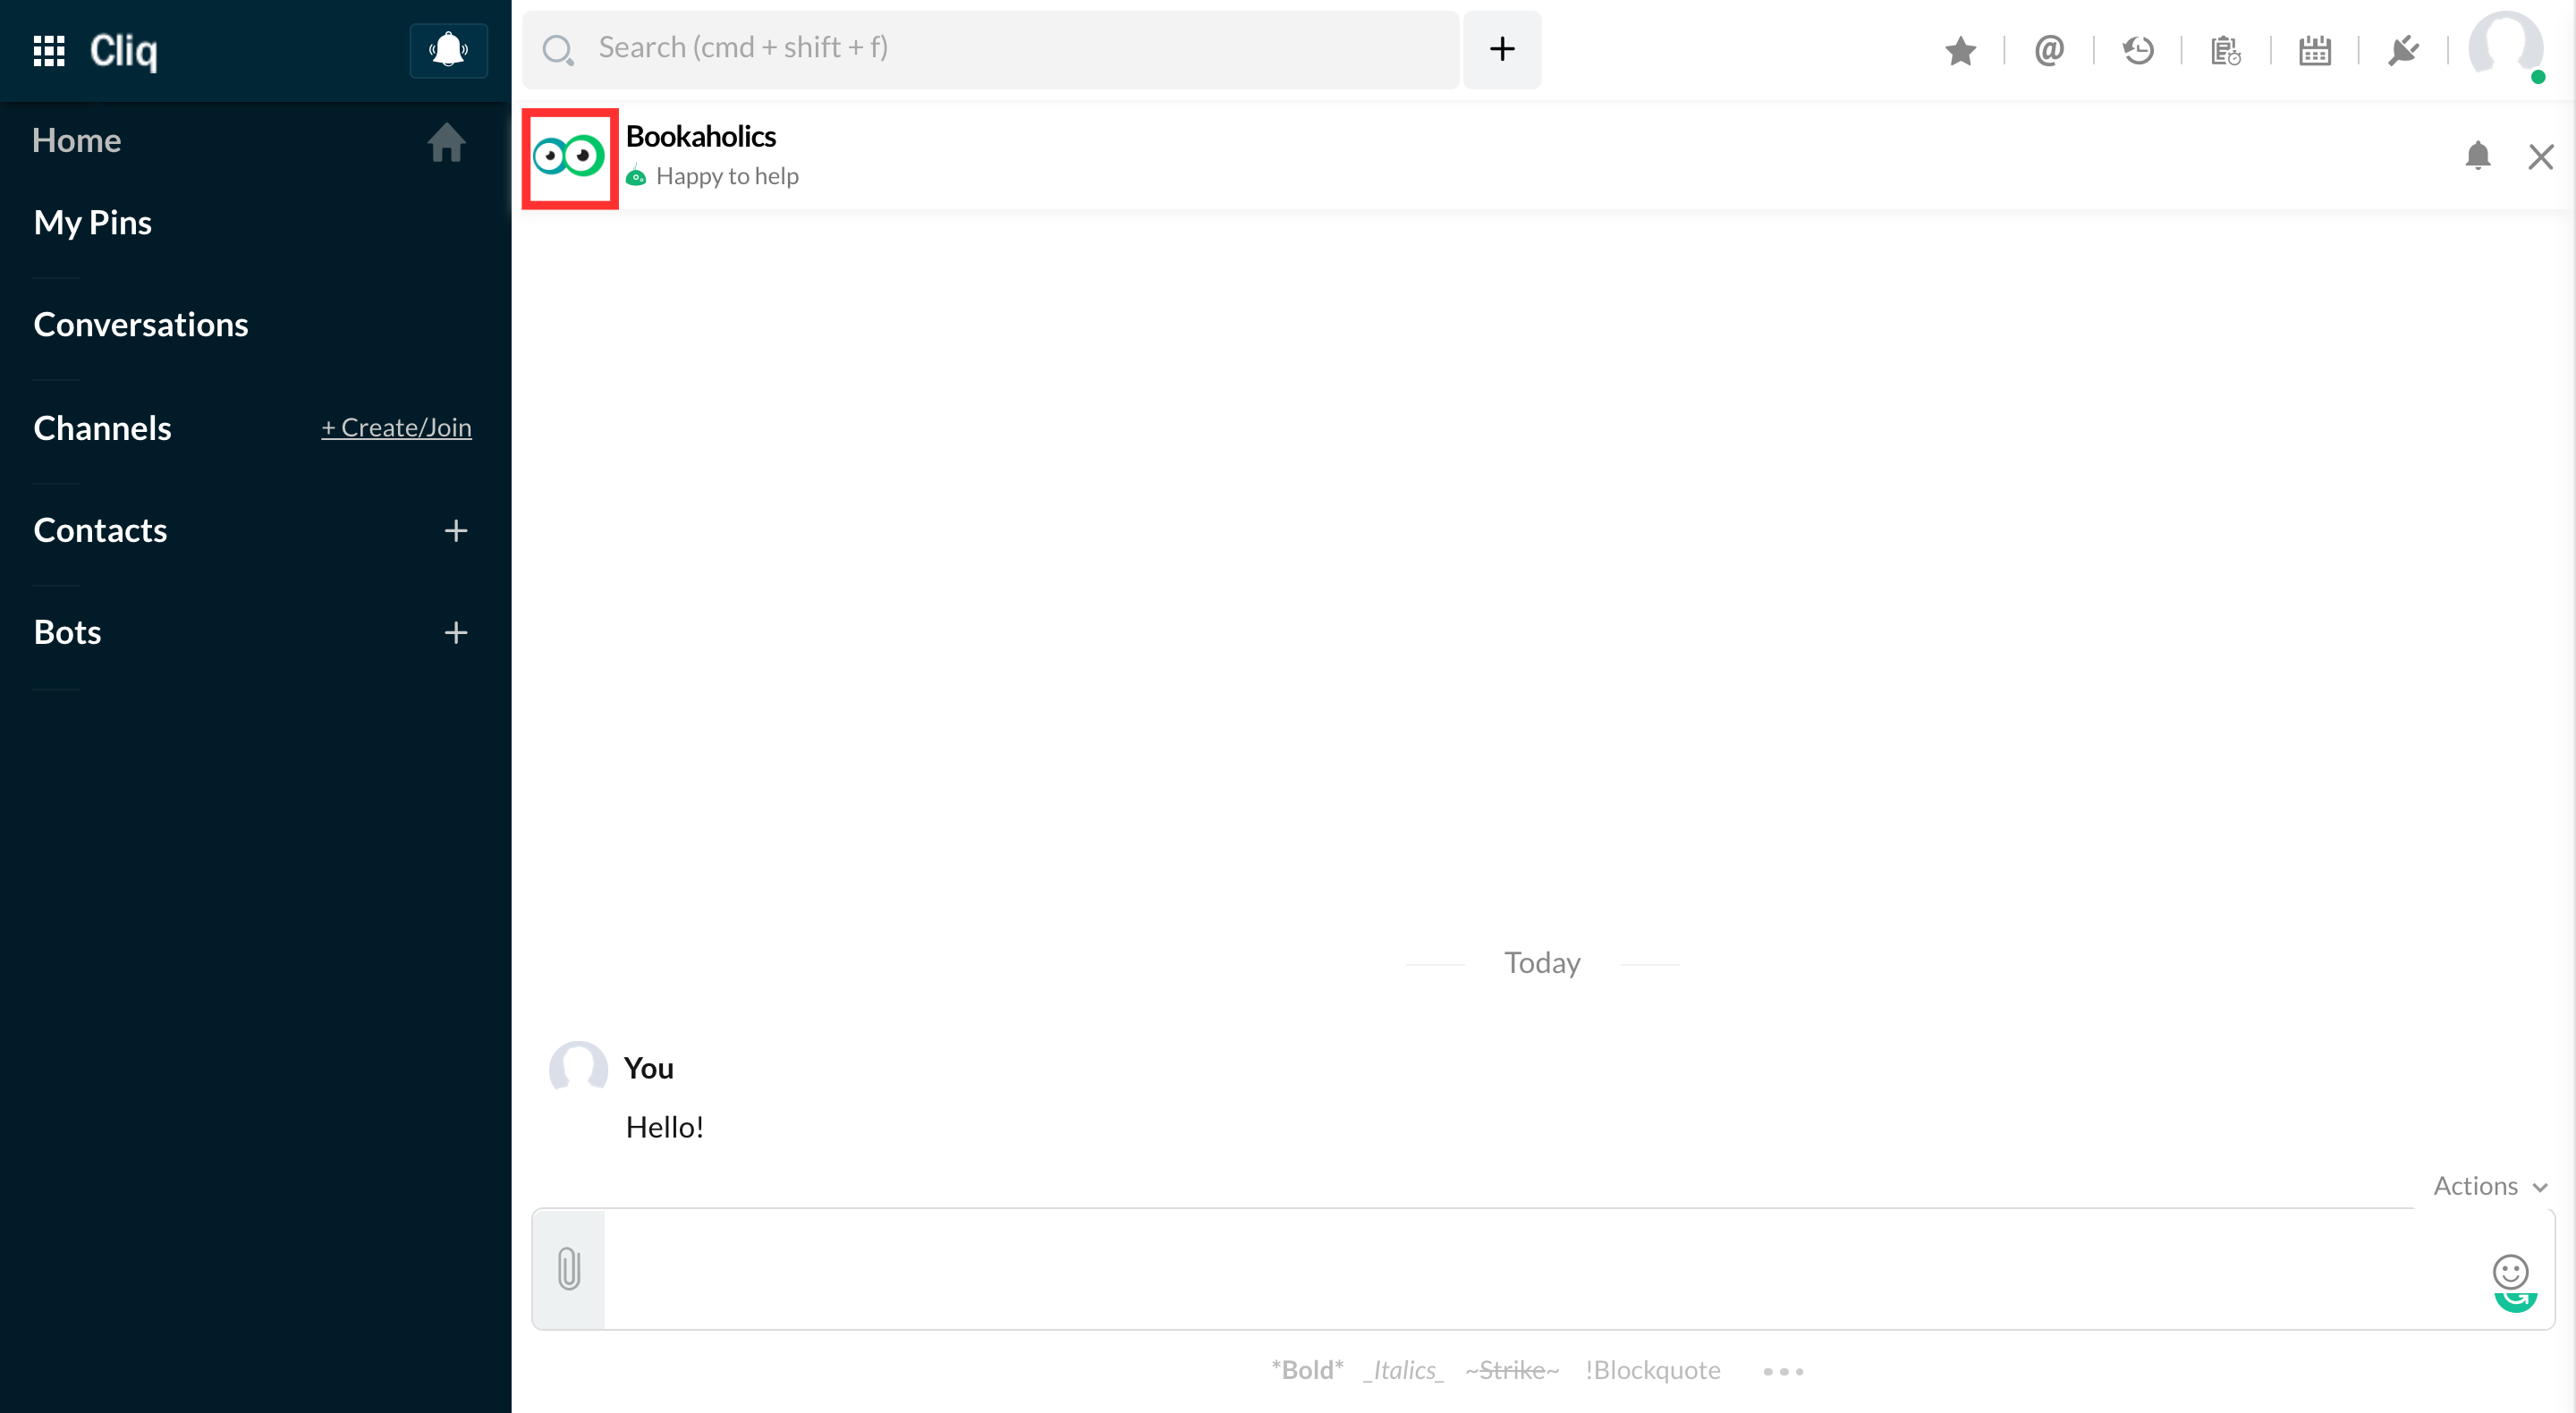Open My Pins section

93,223
